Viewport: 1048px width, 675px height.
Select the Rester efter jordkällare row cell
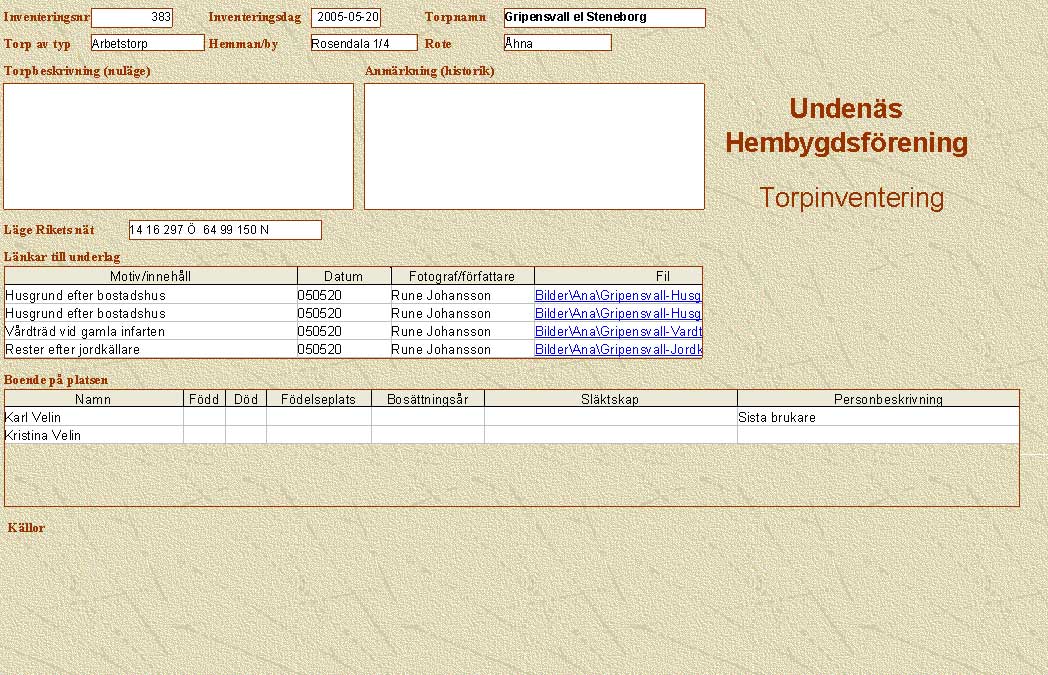coord(150,349)
